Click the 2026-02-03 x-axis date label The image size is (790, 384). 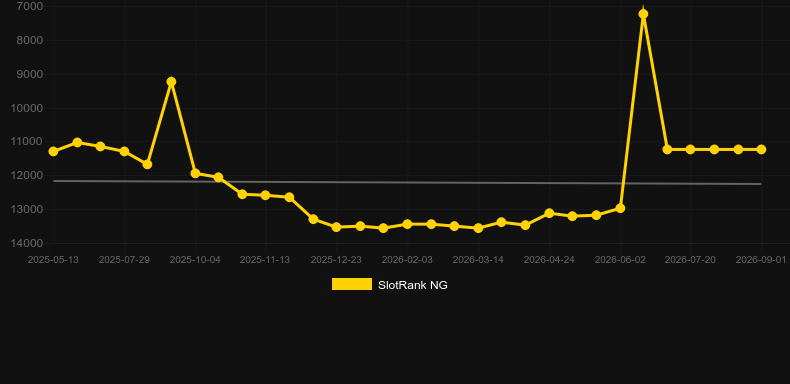click(x=407, y=260)
